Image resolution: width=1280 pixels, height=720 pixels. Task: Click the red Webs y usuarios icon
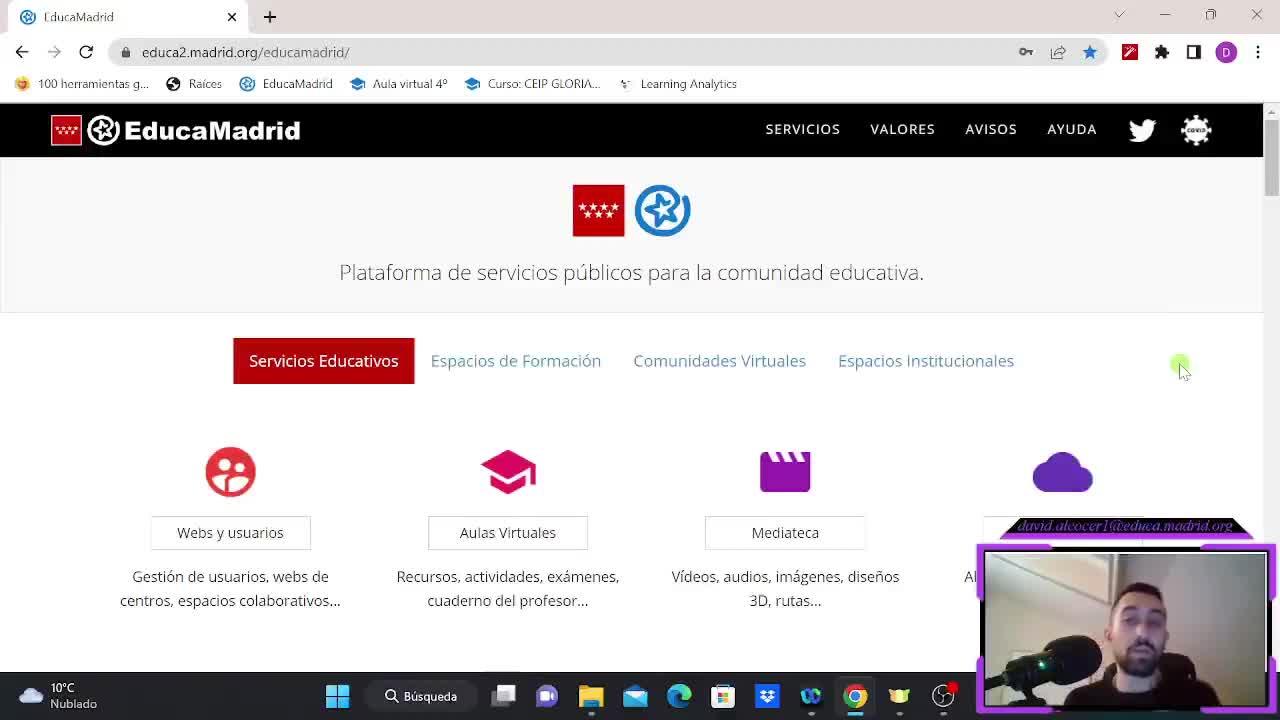click(230, 472)
